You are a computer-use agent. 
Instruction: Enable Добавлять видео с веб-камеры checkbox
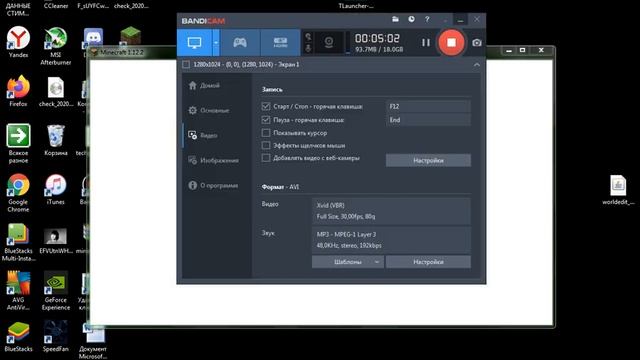coord(266,158)
